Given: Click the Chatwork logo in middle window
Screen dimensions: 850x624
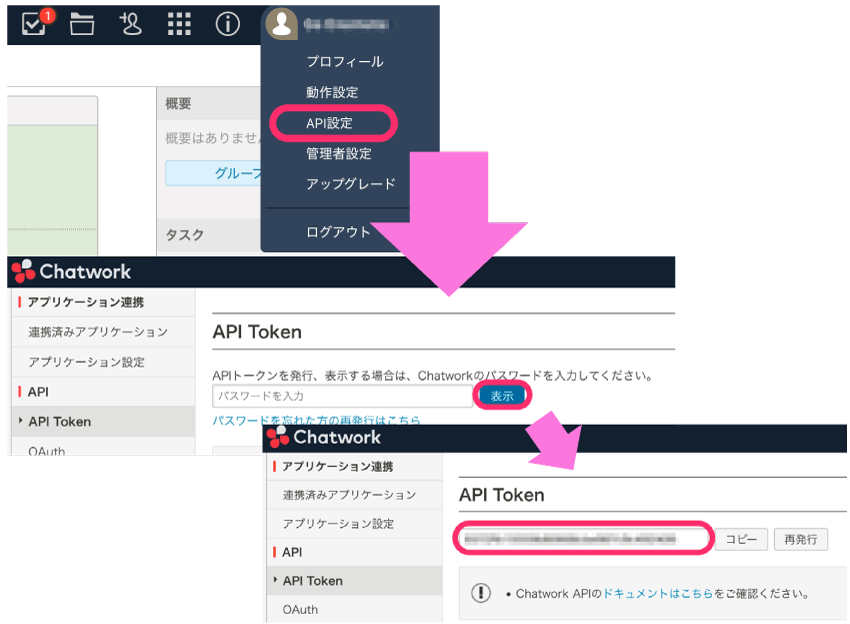Looking at the screenshot, I should pos(71,272).
